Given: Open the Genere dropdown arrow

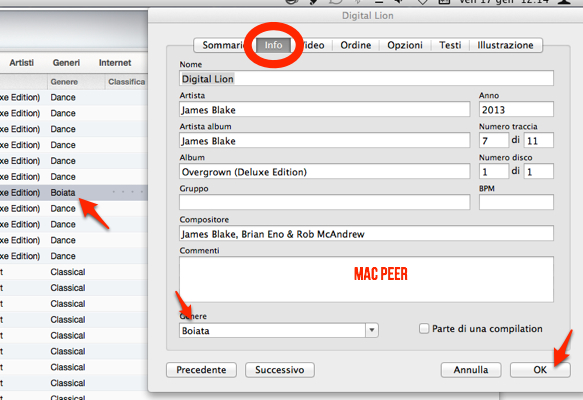Looking at the screenshot, I should click(371, 330).
